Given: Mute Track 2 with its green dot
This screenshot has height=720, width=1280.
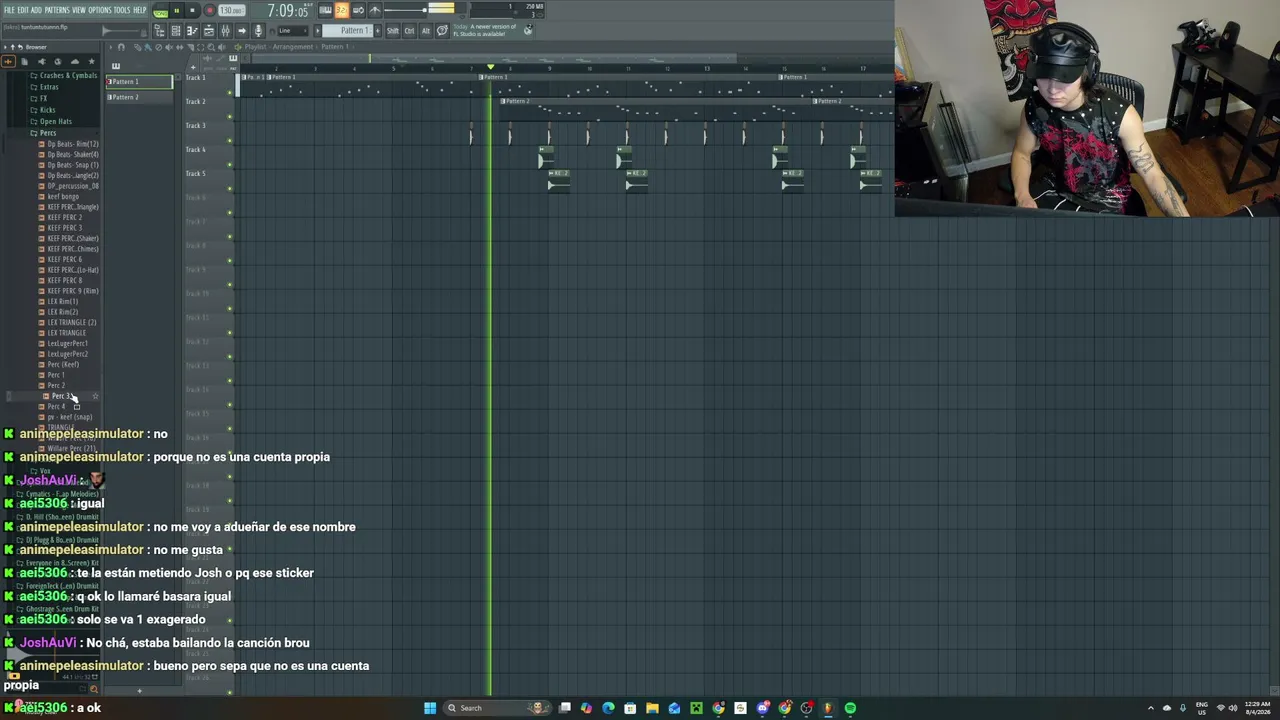Looking at the screenshot, I should (x=230, y=116).
